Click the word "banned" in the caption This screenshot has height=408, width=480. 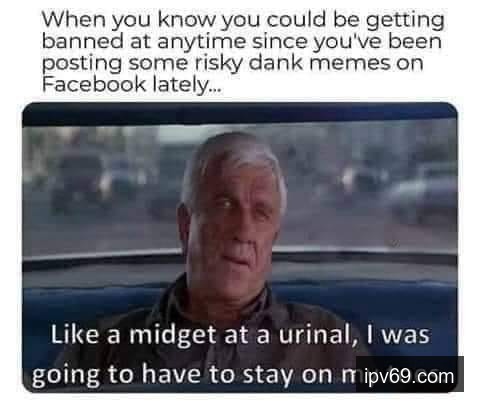point(83,41)
